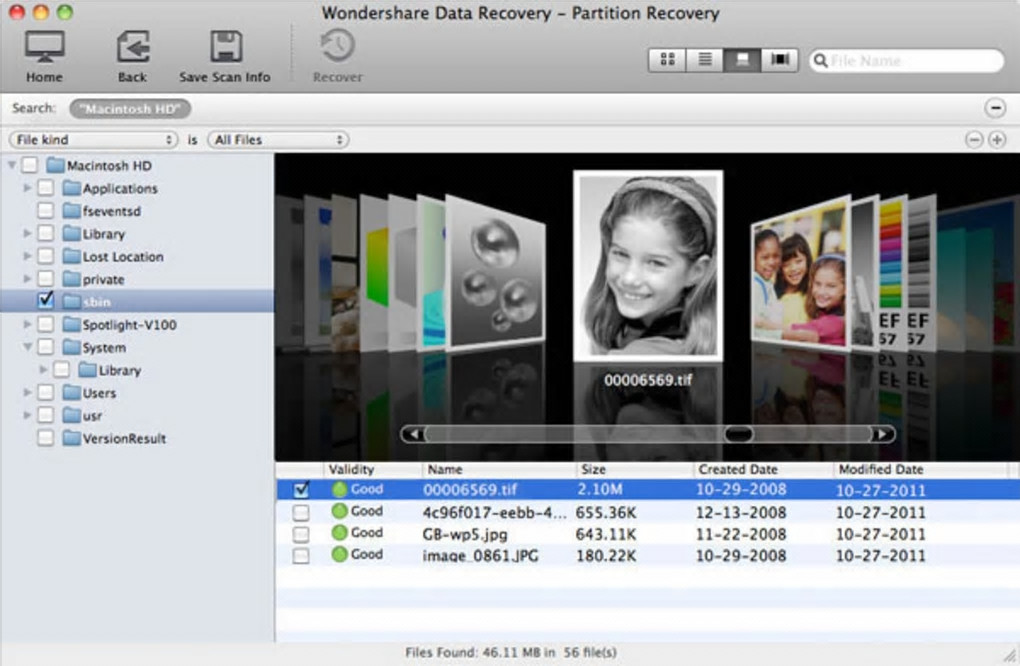The width and height of the screenshot is (1020, 666).
Task: Tick the Users folder checkbox
Action: [46, 393]
